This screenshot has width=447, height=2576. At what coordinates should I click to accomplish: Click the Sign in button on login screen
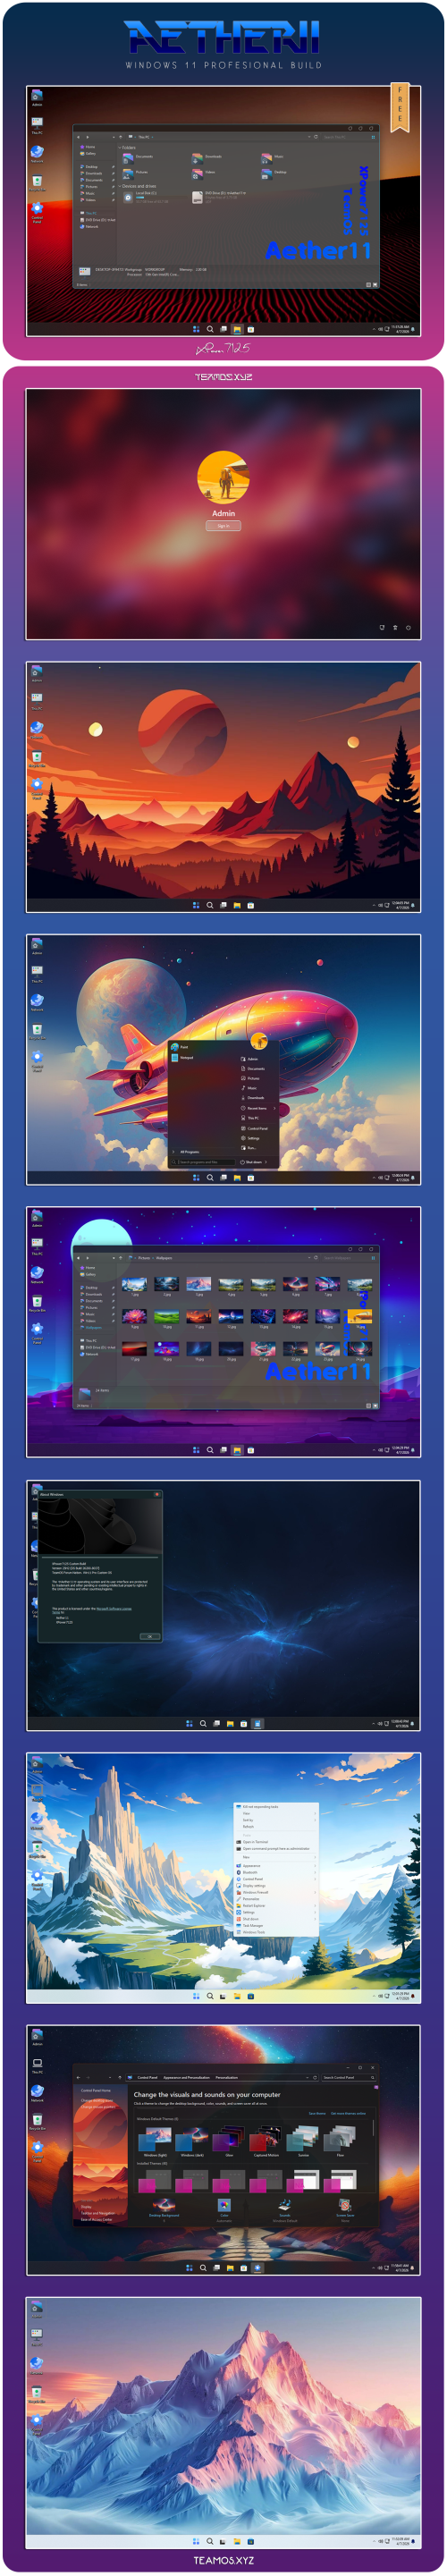click(x=223, y=525)
